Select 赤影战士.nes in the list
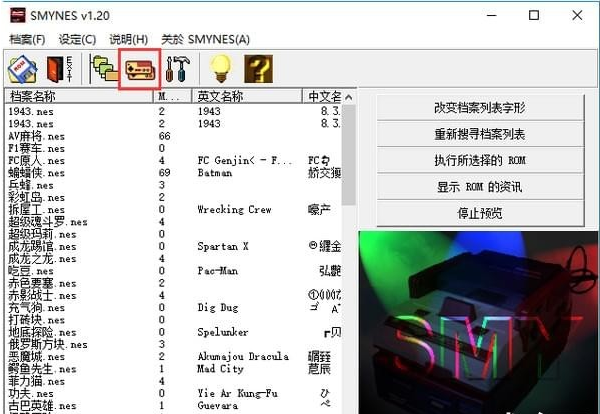The height and width of the screenshot is (414, 600). [42, 295]
